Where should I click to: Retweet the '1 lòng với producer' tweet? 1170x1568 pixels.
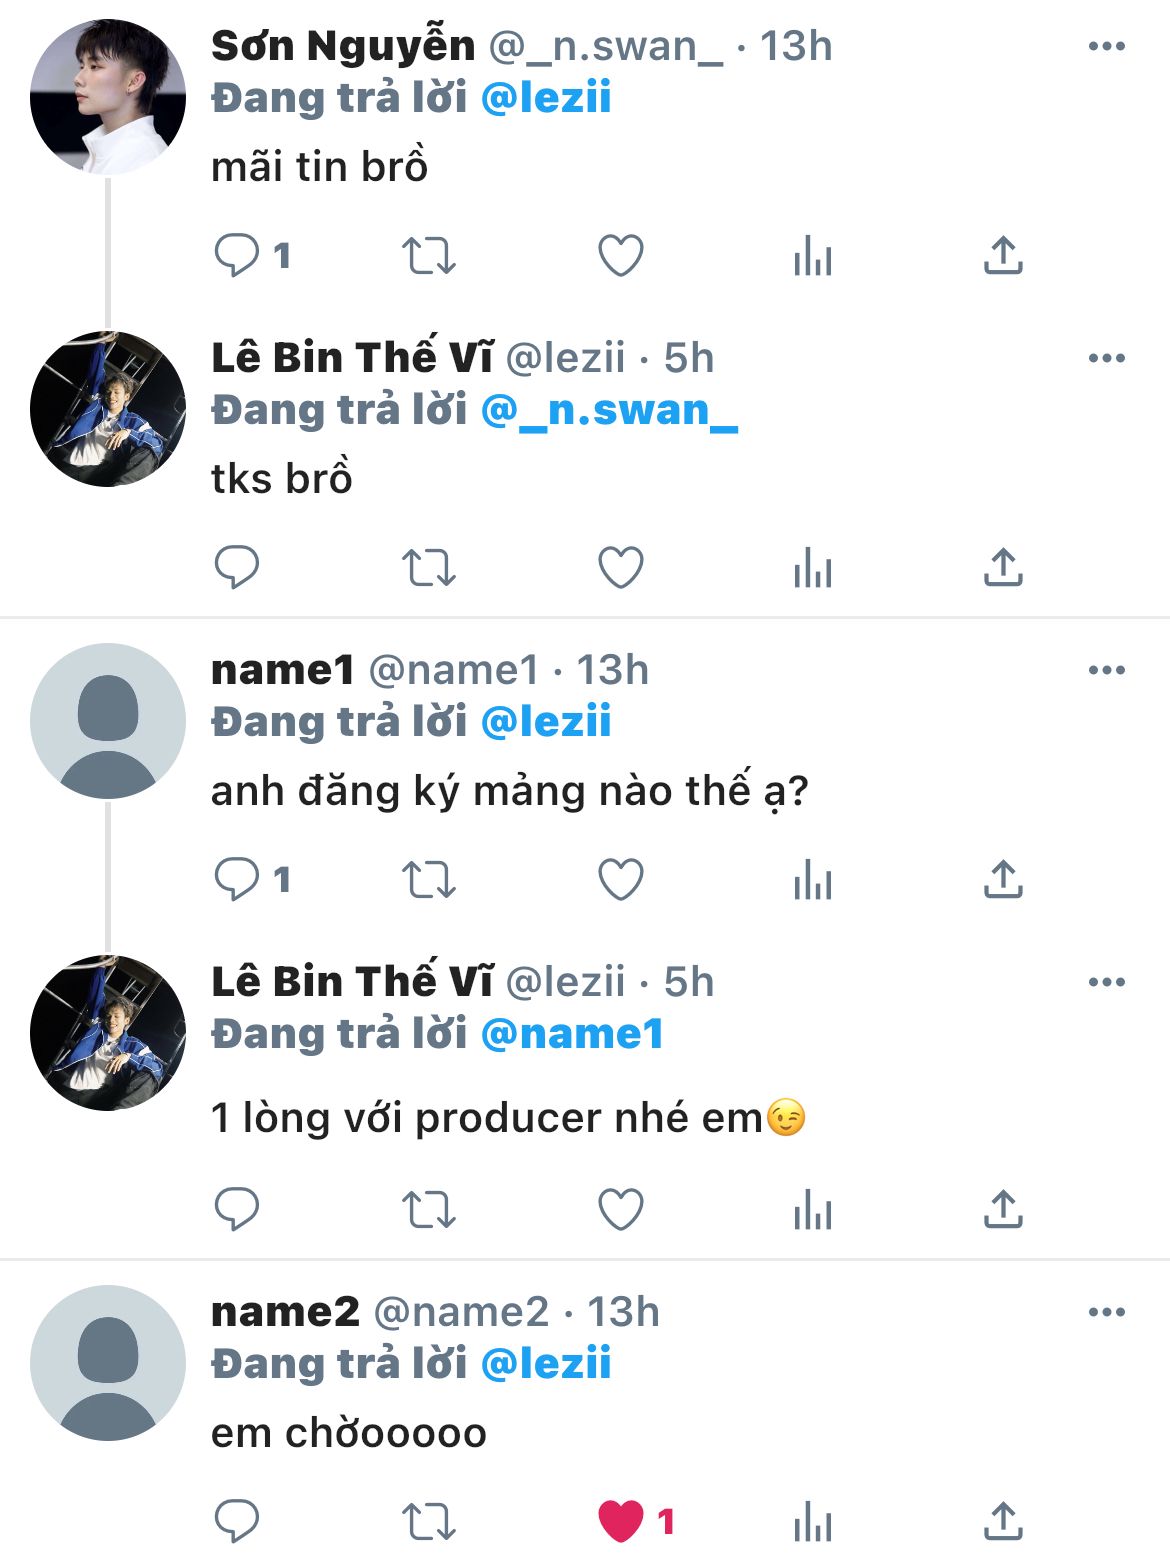coord(428,1209)
